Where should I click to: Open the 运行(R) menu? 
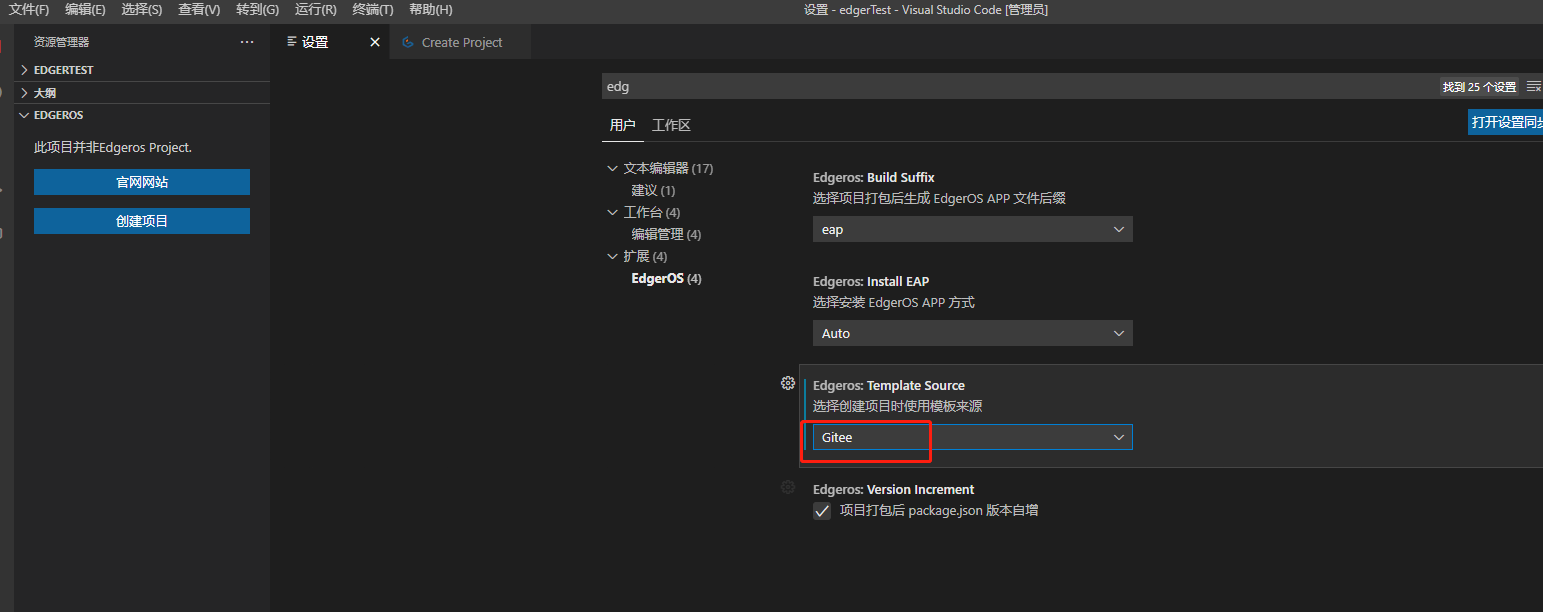316,9
